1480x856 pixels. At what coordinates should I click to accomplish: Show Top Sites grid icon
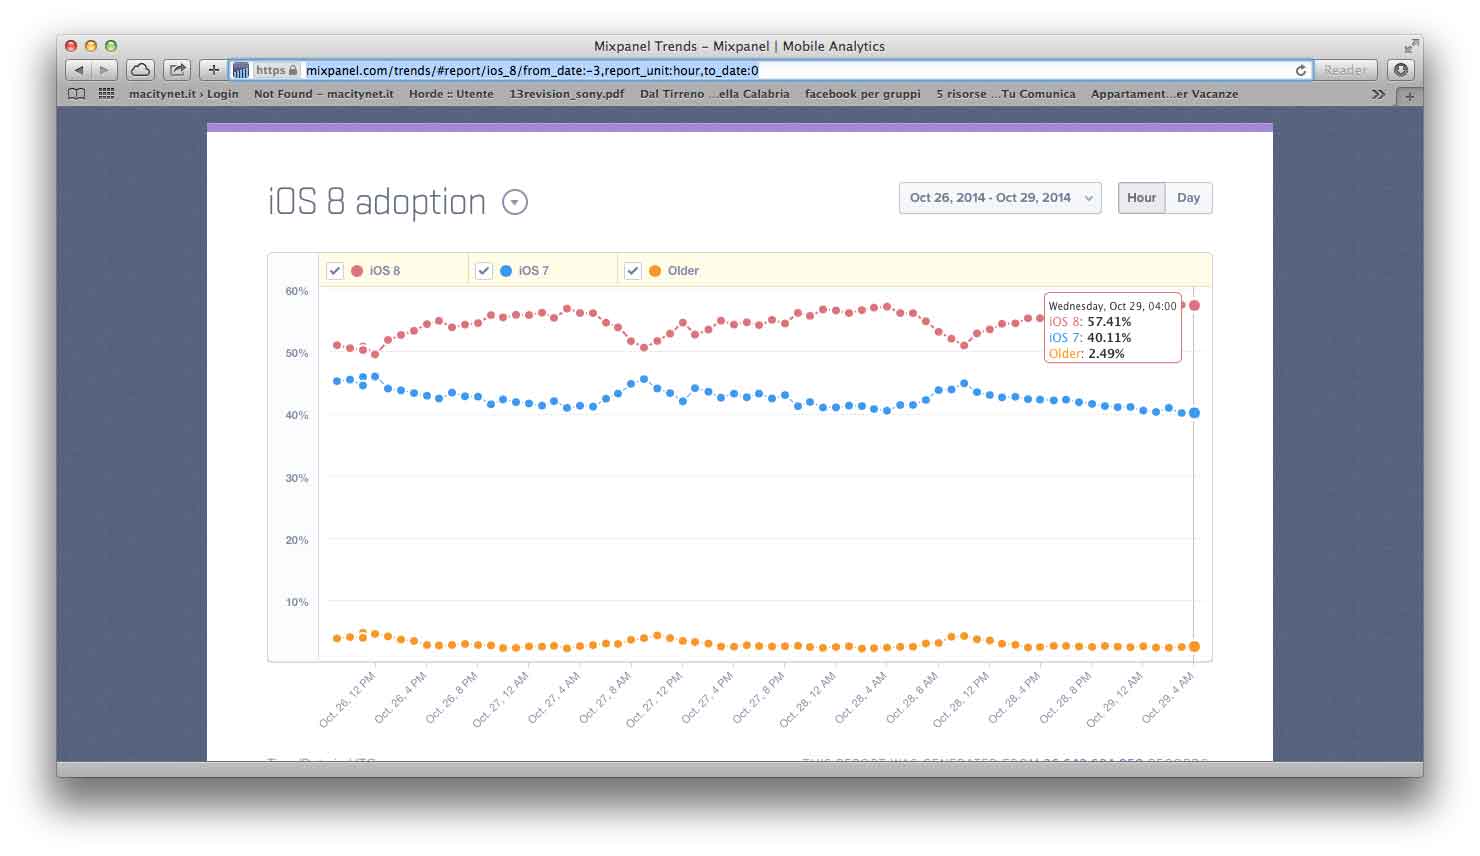pos(106,94)
